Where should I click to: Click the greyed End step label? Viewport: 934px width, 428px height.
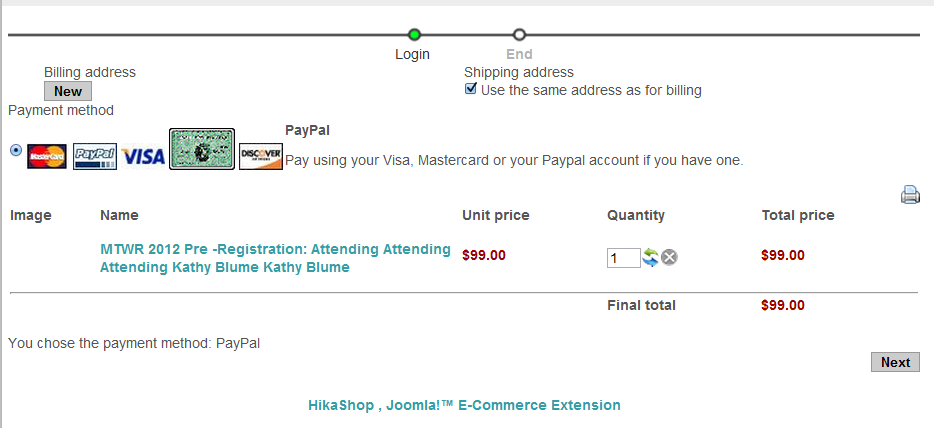[x=519, y=54]
